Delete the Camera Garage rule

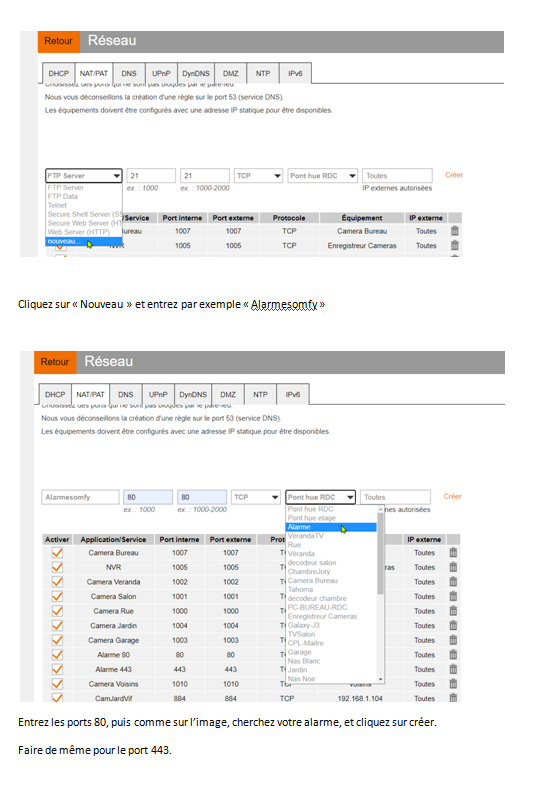click(453, 640)
